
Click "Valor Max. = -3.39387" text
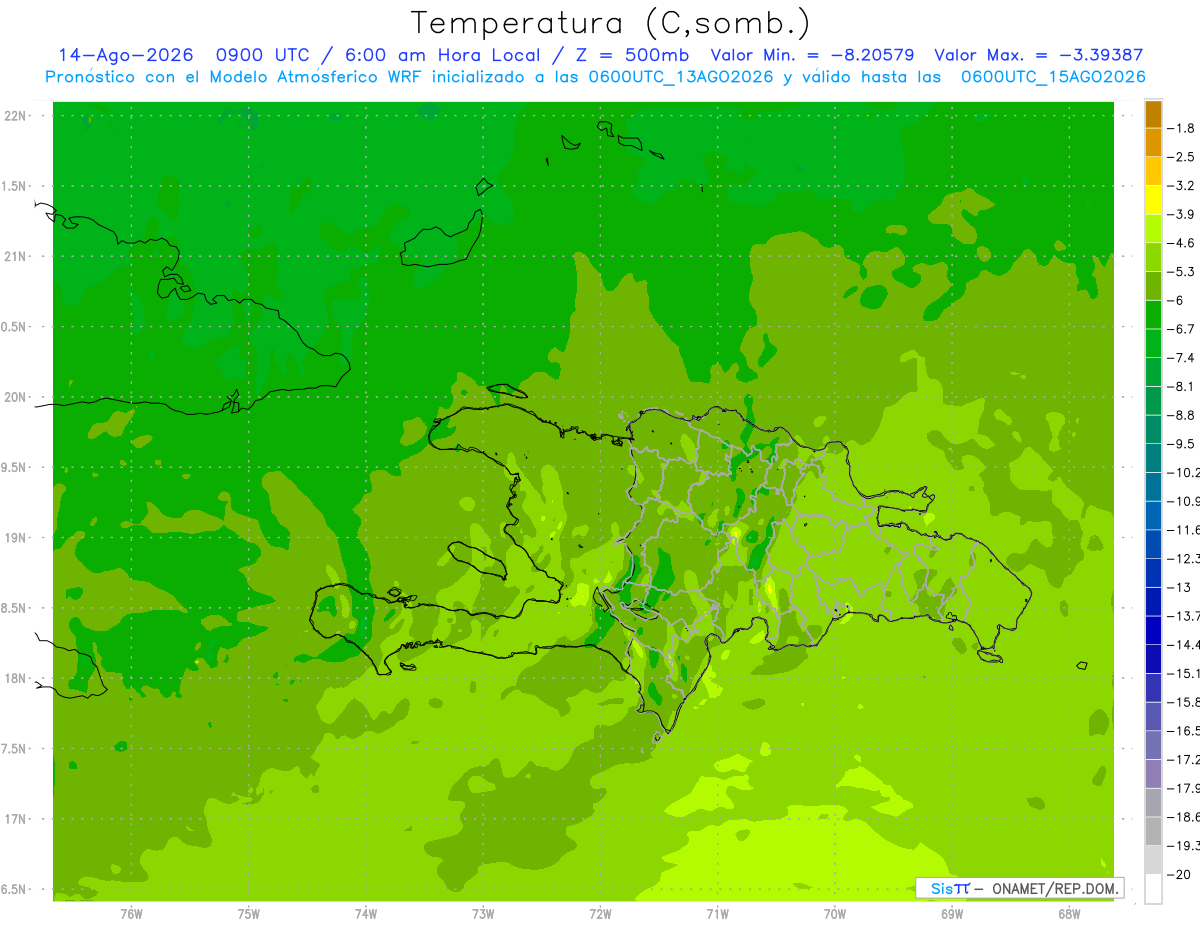pyautogui.click(x=1039, y=56)
